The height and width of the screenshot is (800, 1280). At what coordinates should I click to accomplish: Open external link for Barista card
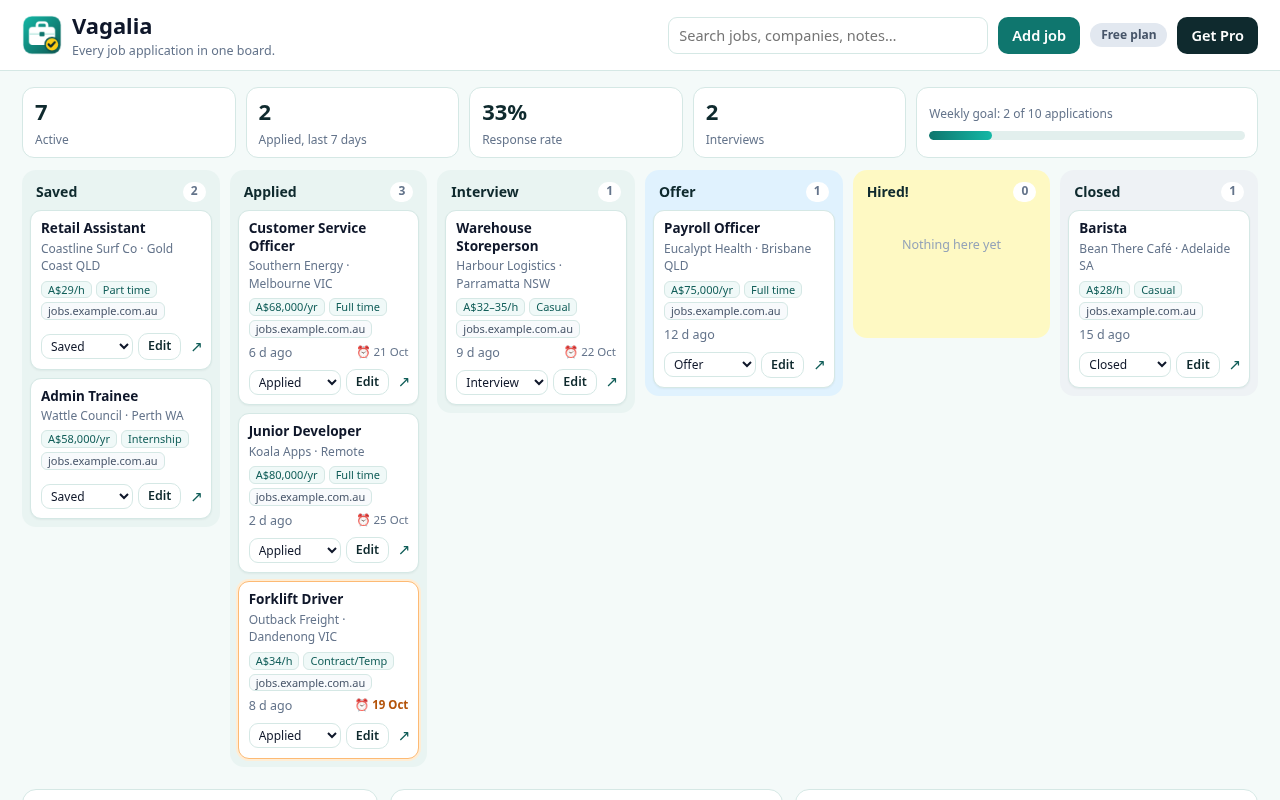tap(1235, 365)
